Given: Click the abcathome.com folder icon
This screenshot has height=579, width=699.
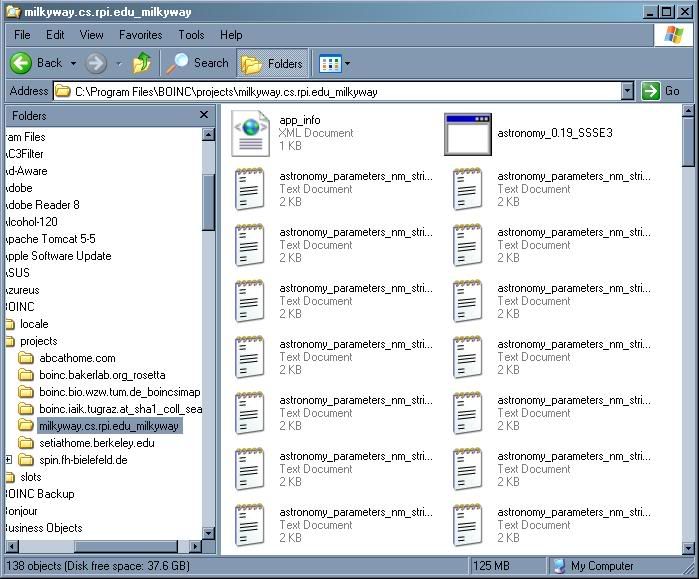Looking at the screenshot, I should tap(26, 358).
